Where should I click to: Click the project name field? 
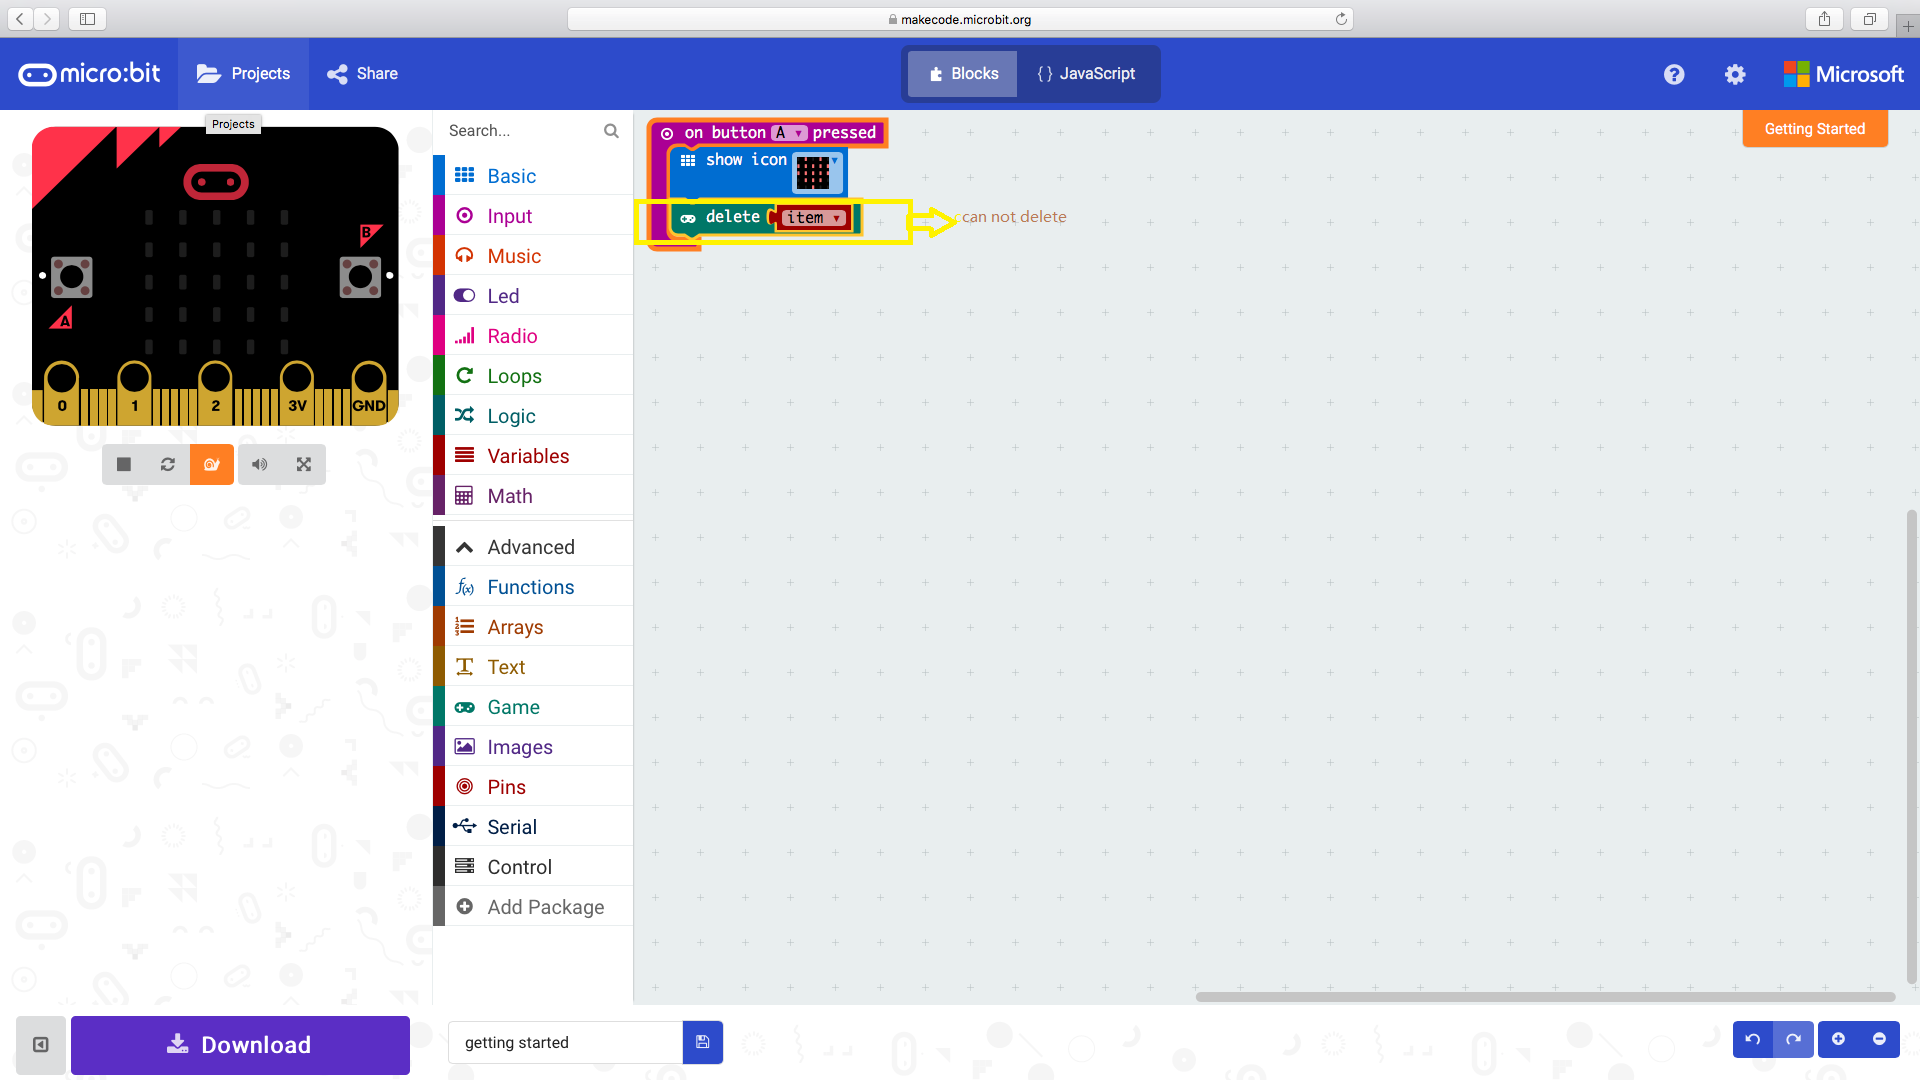tap(565, 1042)
